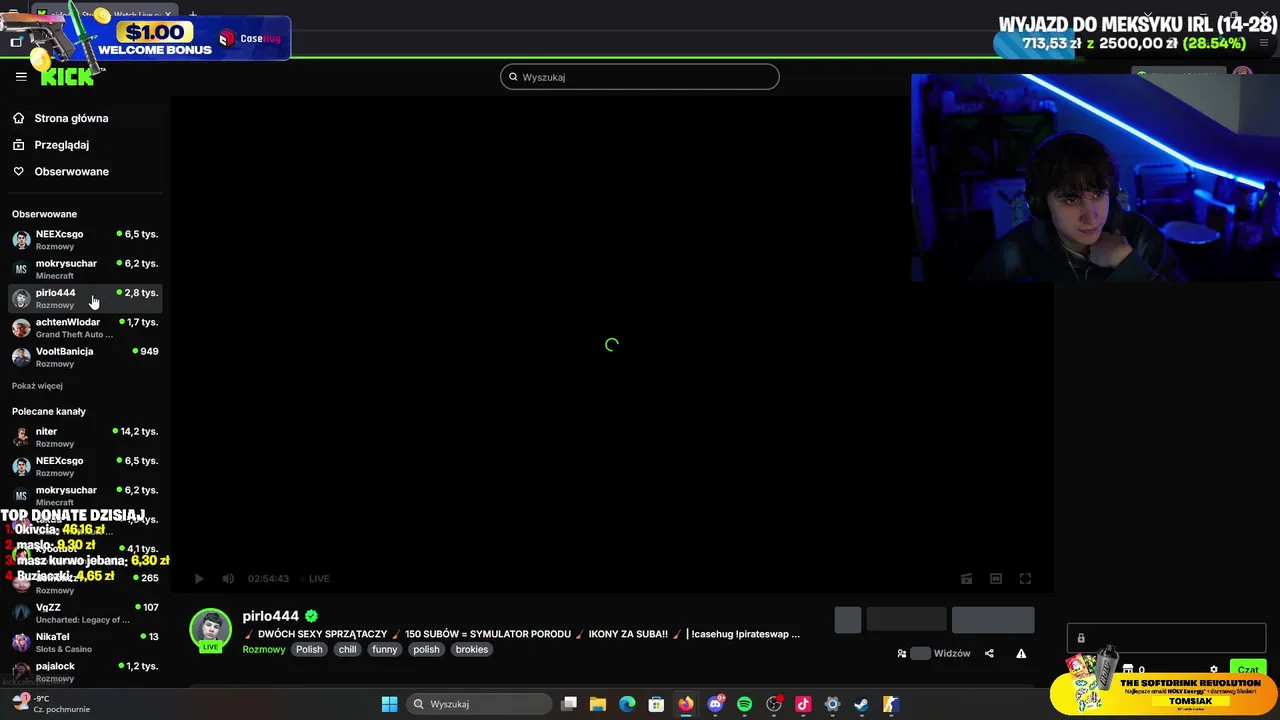
Task: Click the Wyszukaj search bar on Kick
Action: (x=640, y=77)
